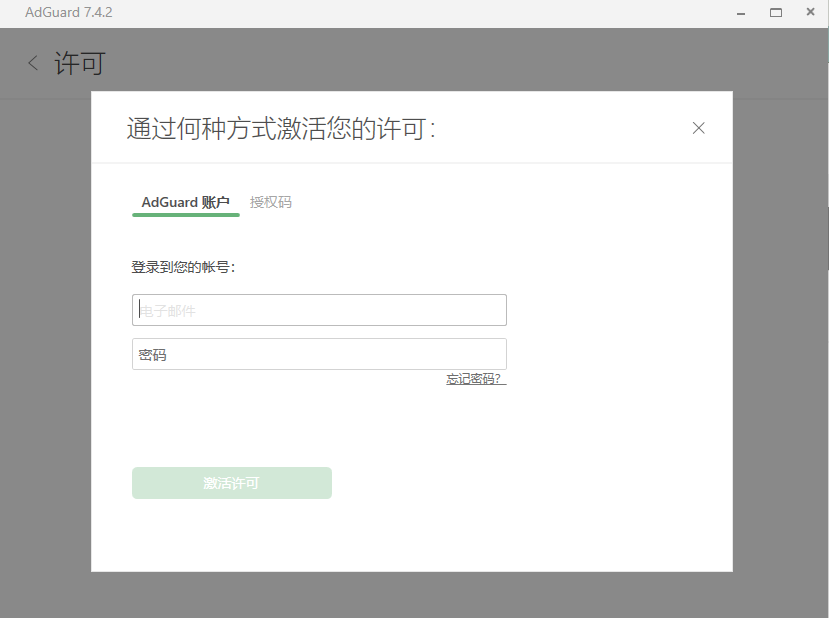
Task: Close the license activation dialog
Action: pyautogui.click(x=698, y=128)
